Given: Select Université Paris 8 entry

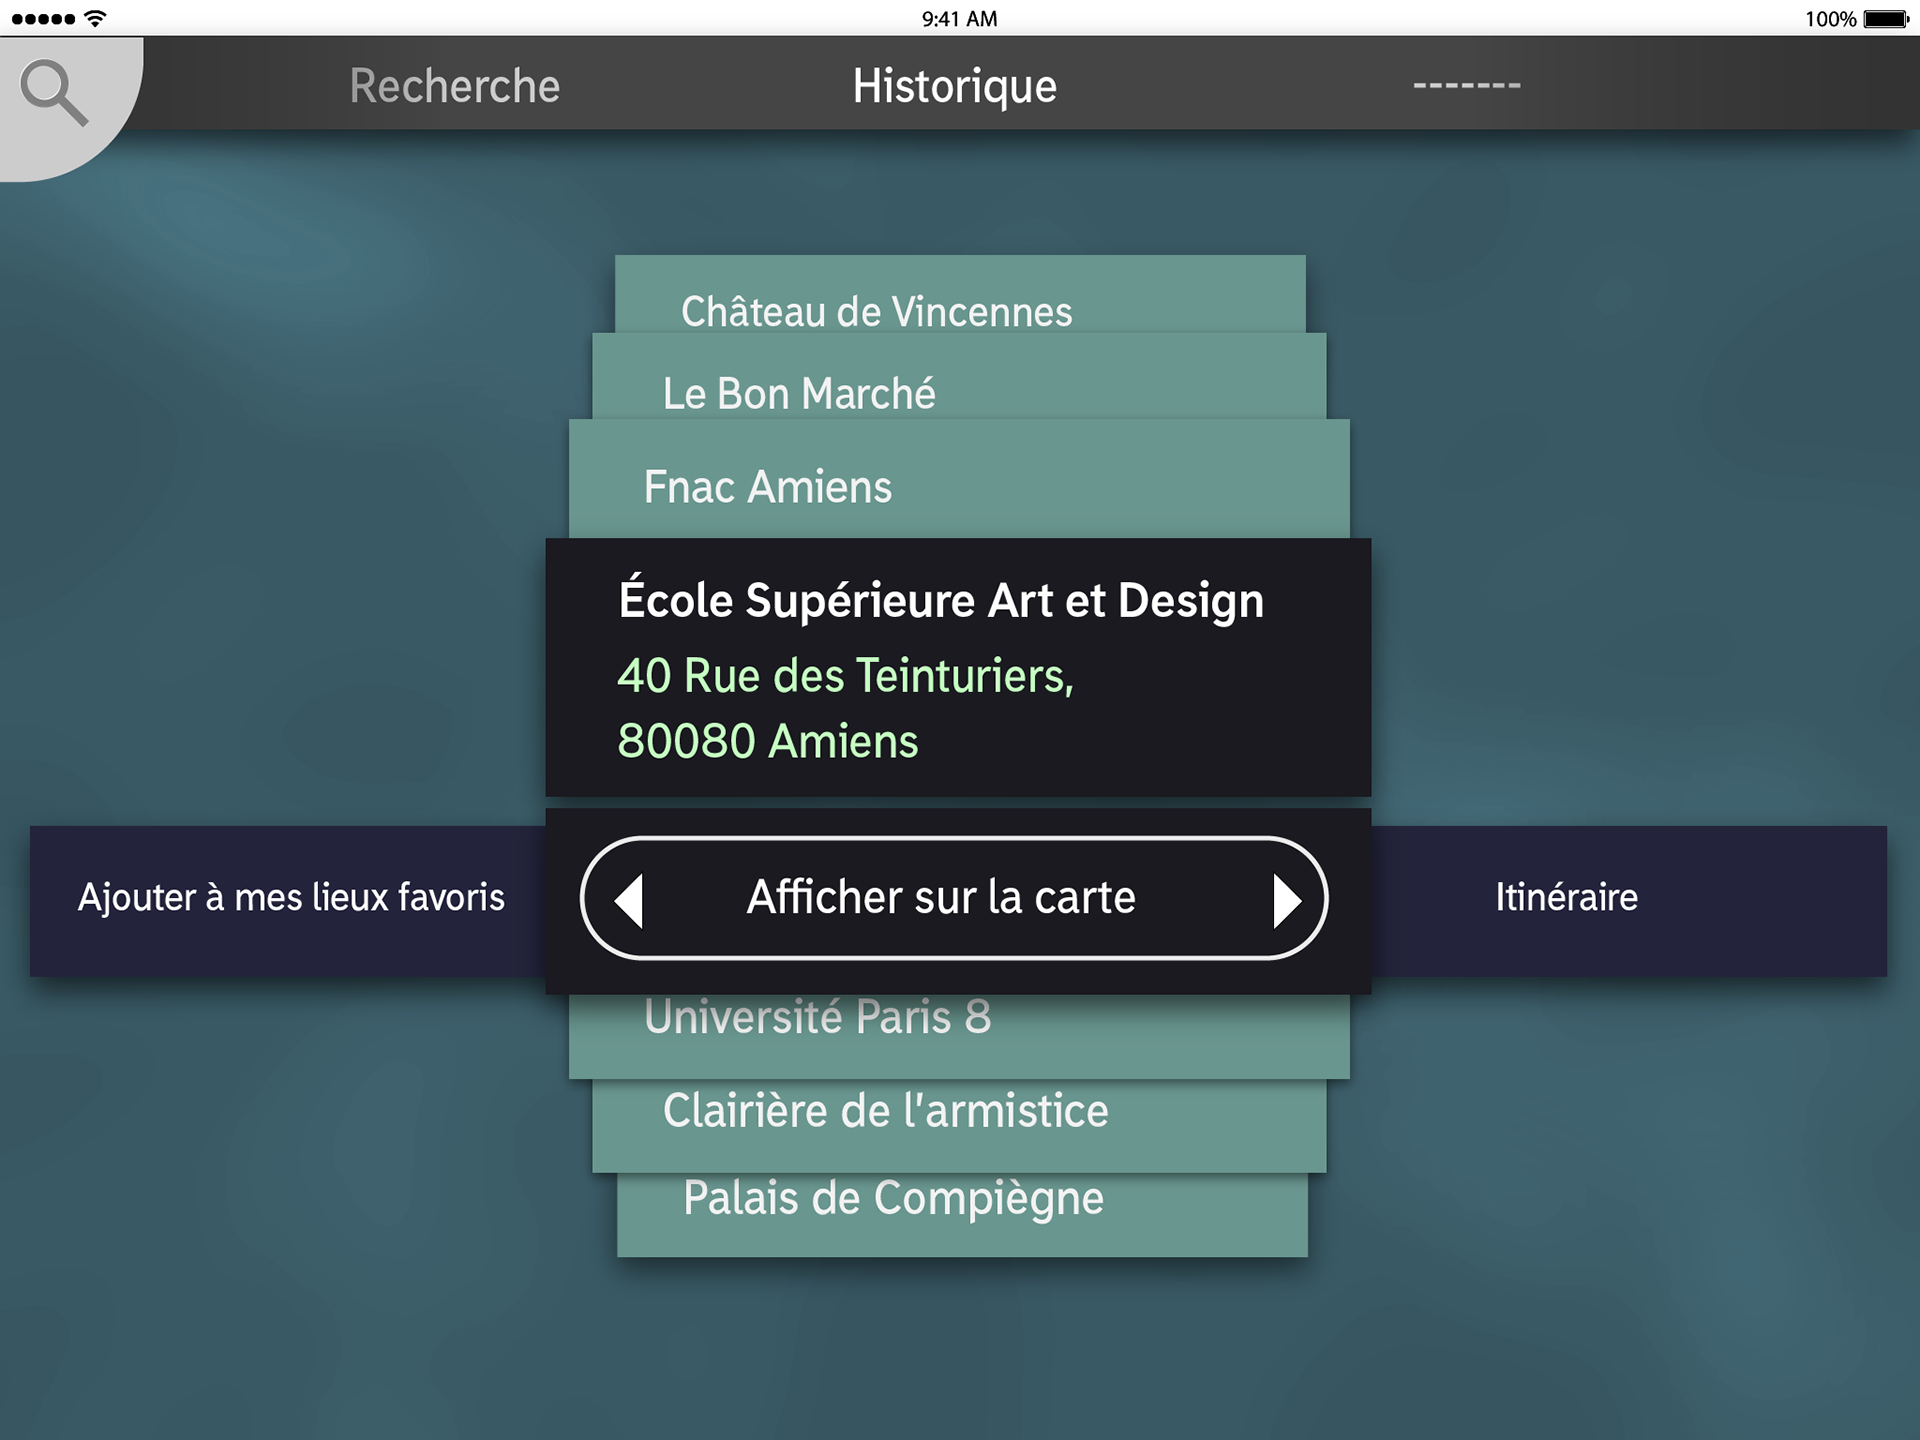Looking at the screenshot, I should pos(959,1036).
